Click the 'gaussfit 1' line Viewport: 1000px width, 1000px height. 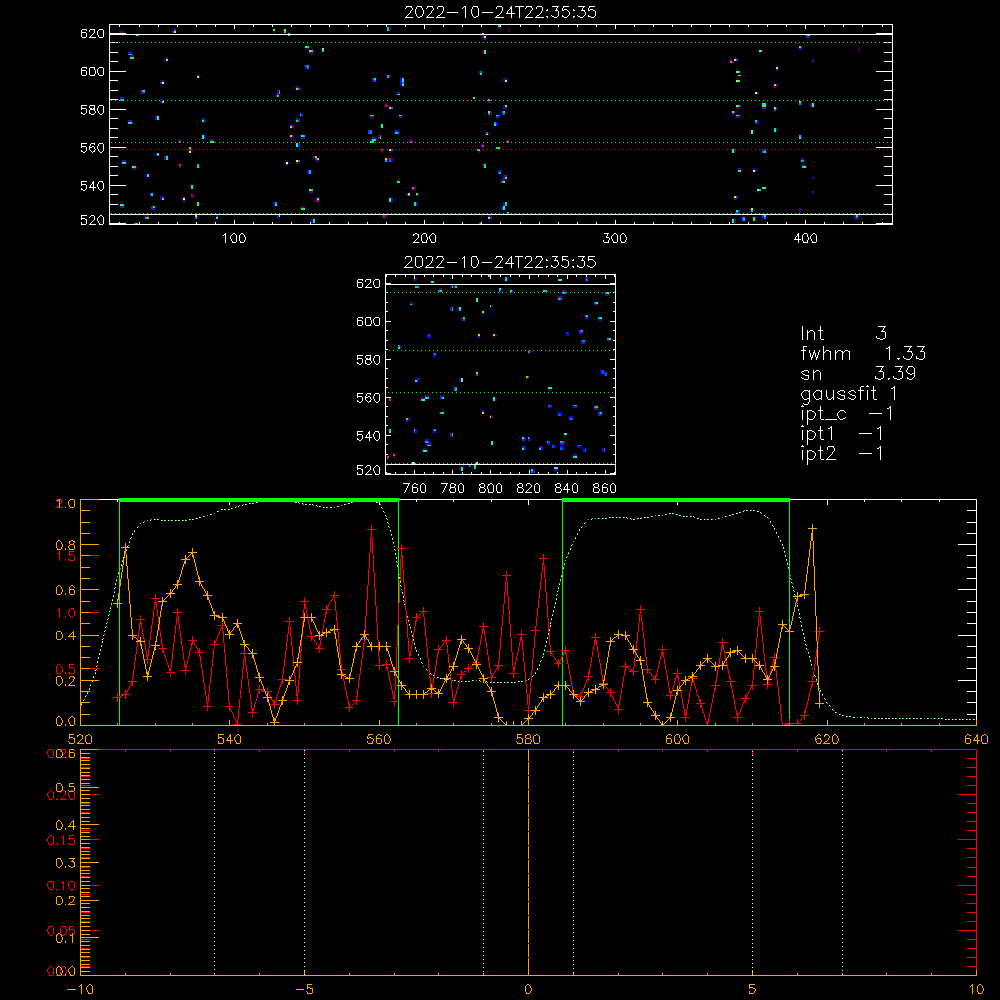tap(849, 393)
